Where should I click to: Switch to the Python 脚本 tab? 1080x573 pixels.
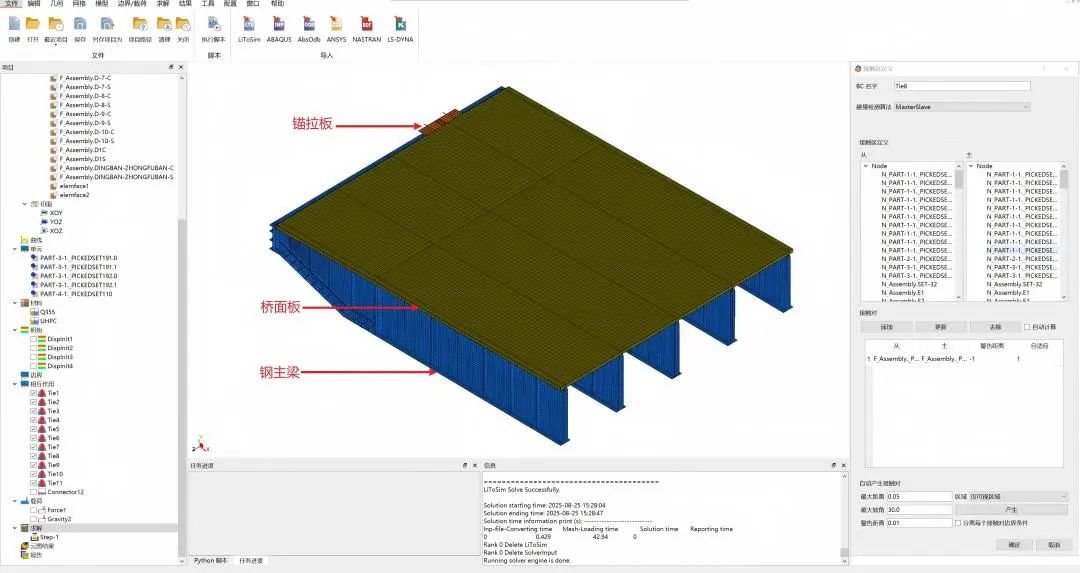pyautogui.click(x=211, y=560)
